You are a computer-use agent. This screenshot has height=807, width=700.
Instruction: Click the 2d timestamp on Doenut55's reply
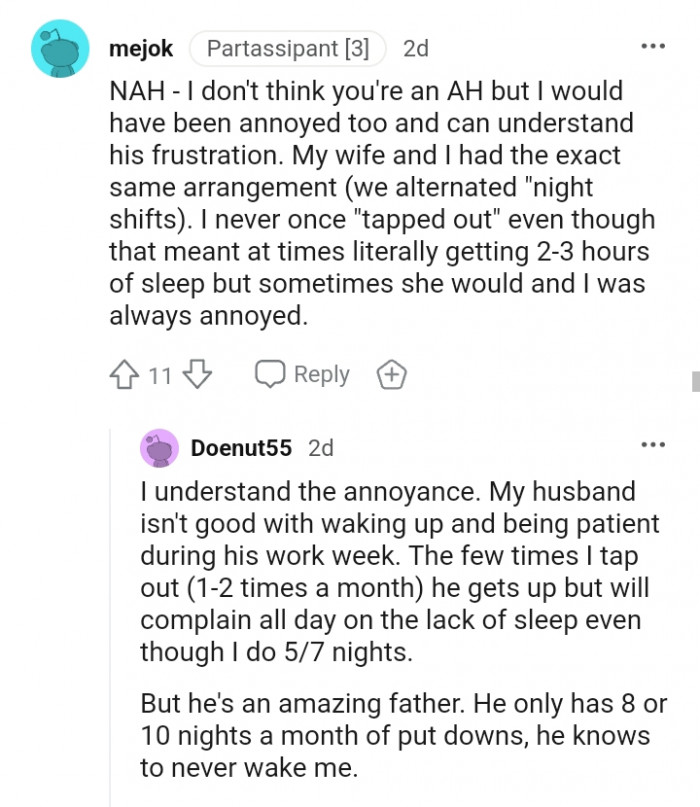click(x=321, y=448)
